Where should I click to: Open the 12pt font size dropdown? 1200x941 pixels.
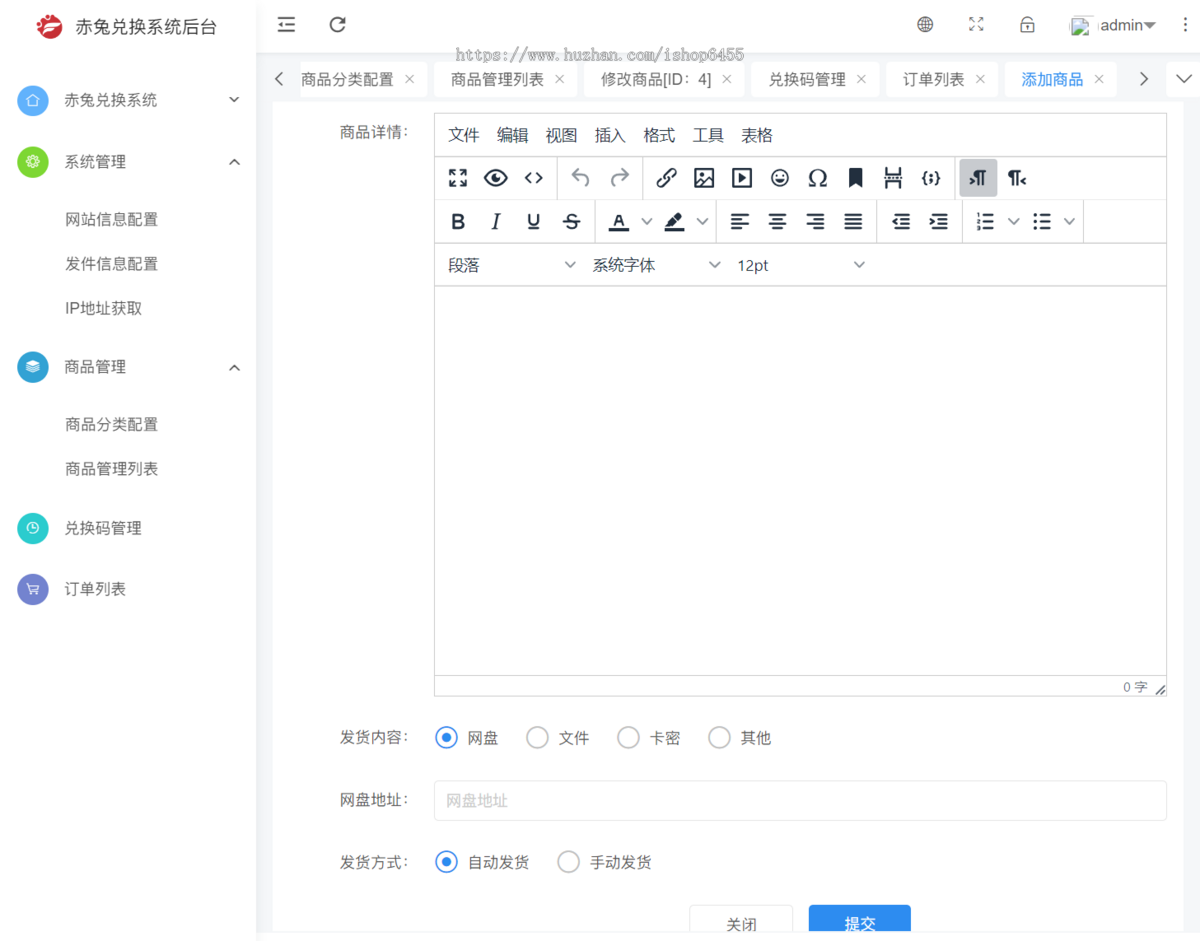coord(801,265)
